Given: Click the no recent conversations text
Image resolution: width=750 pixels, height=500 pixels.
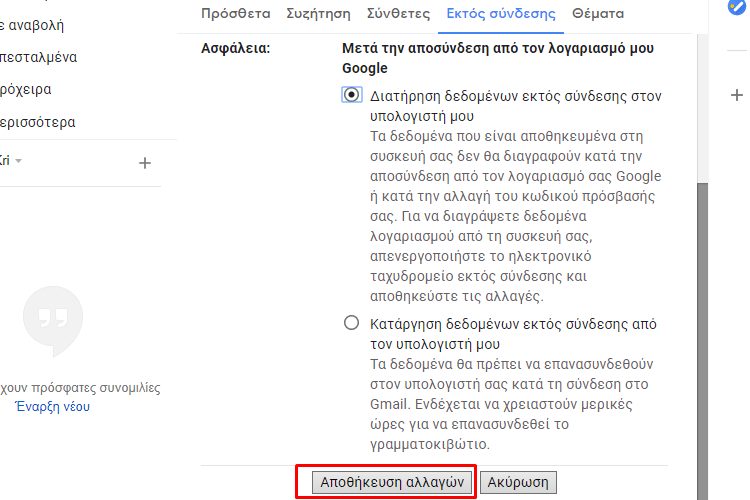Looking at the screenshot, I should [x=80, y=388].
